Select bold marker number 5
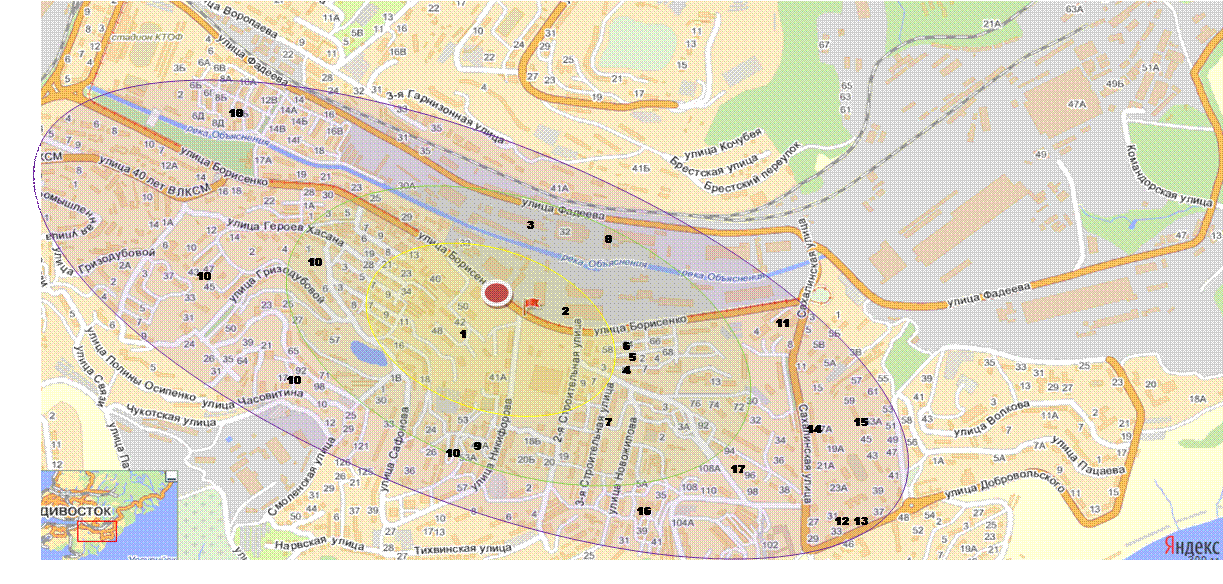 (x=632, y=356)
